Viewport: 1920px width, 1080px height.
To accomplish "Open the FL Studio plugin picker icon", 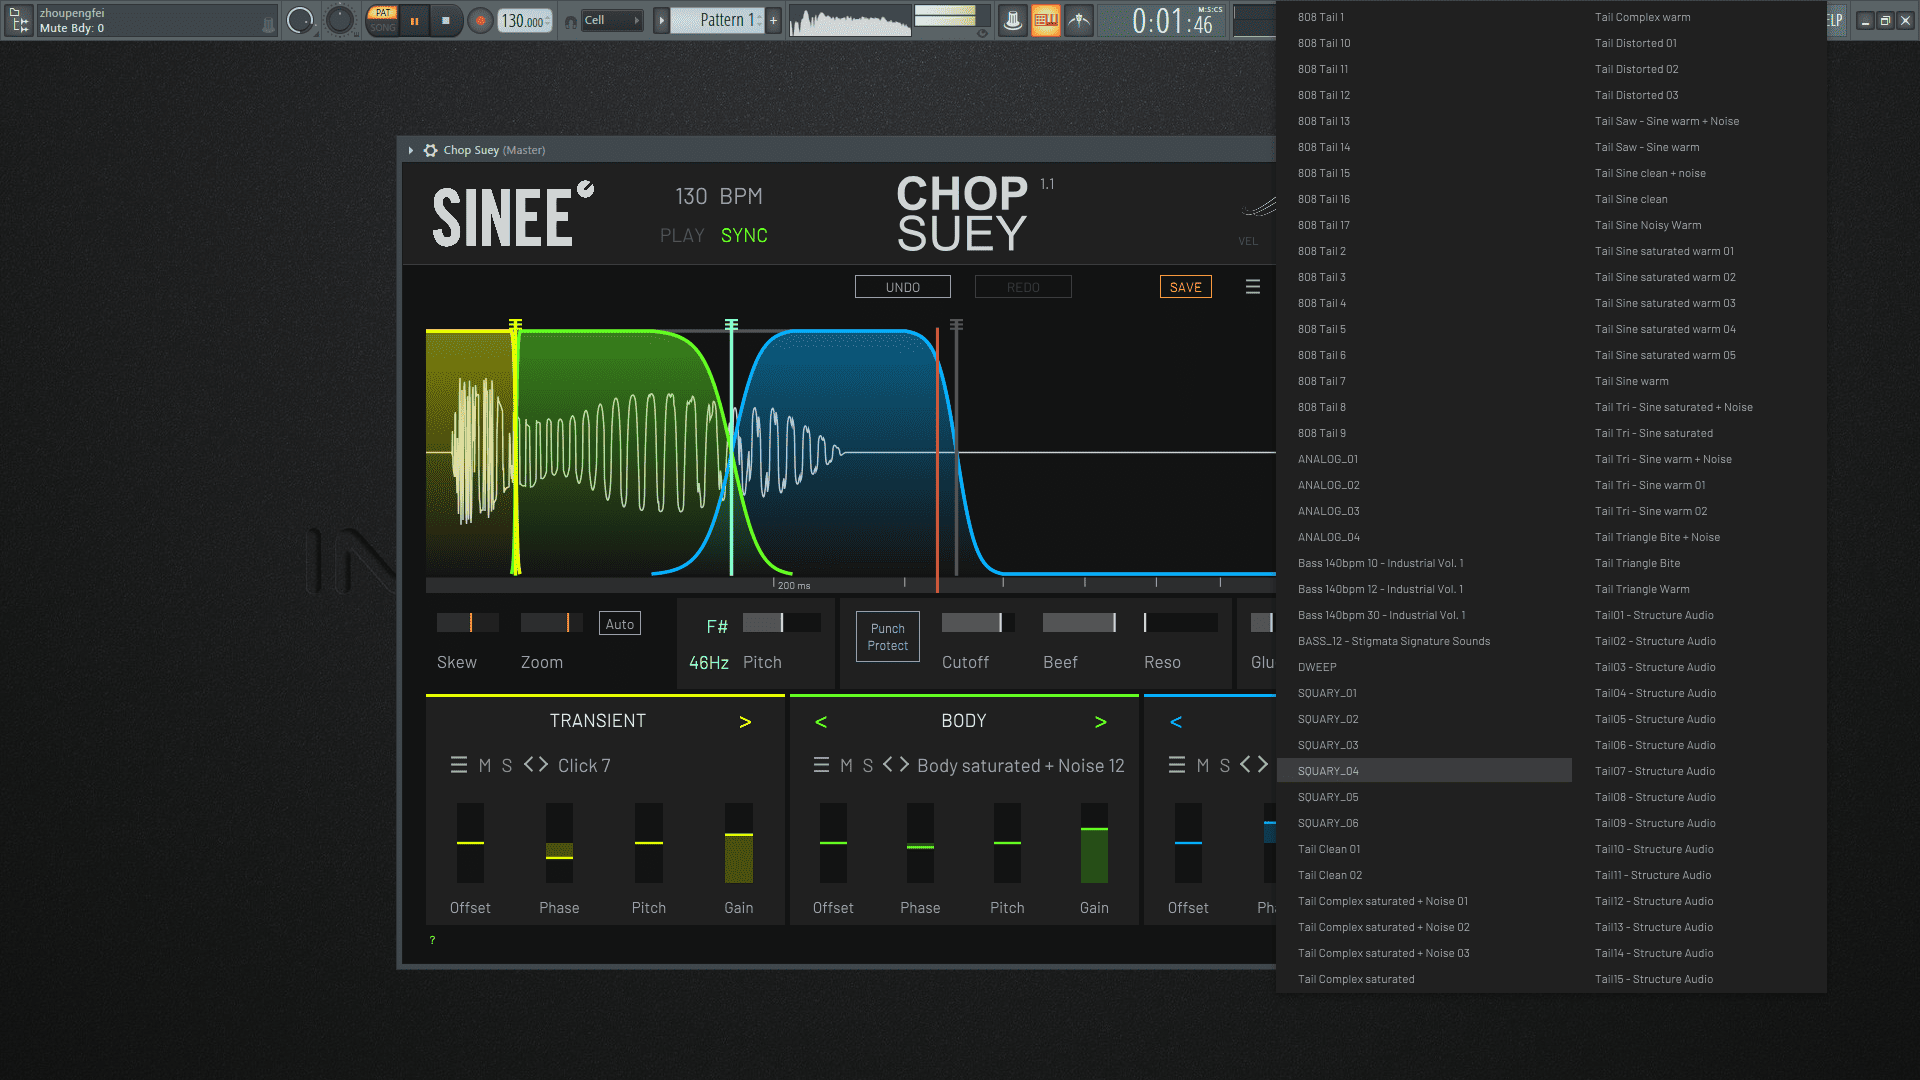I will click(x=19, y=20).
